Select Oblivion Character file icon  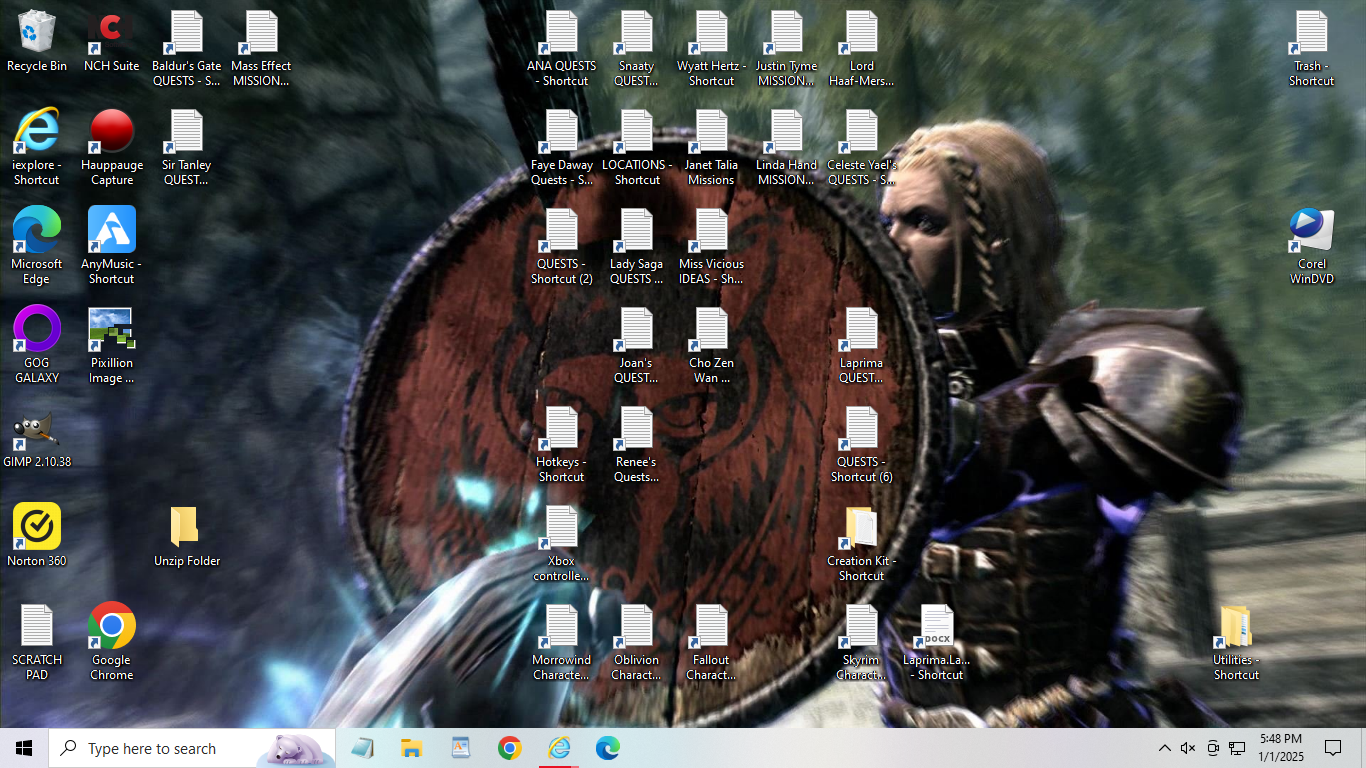click(637, 641)
